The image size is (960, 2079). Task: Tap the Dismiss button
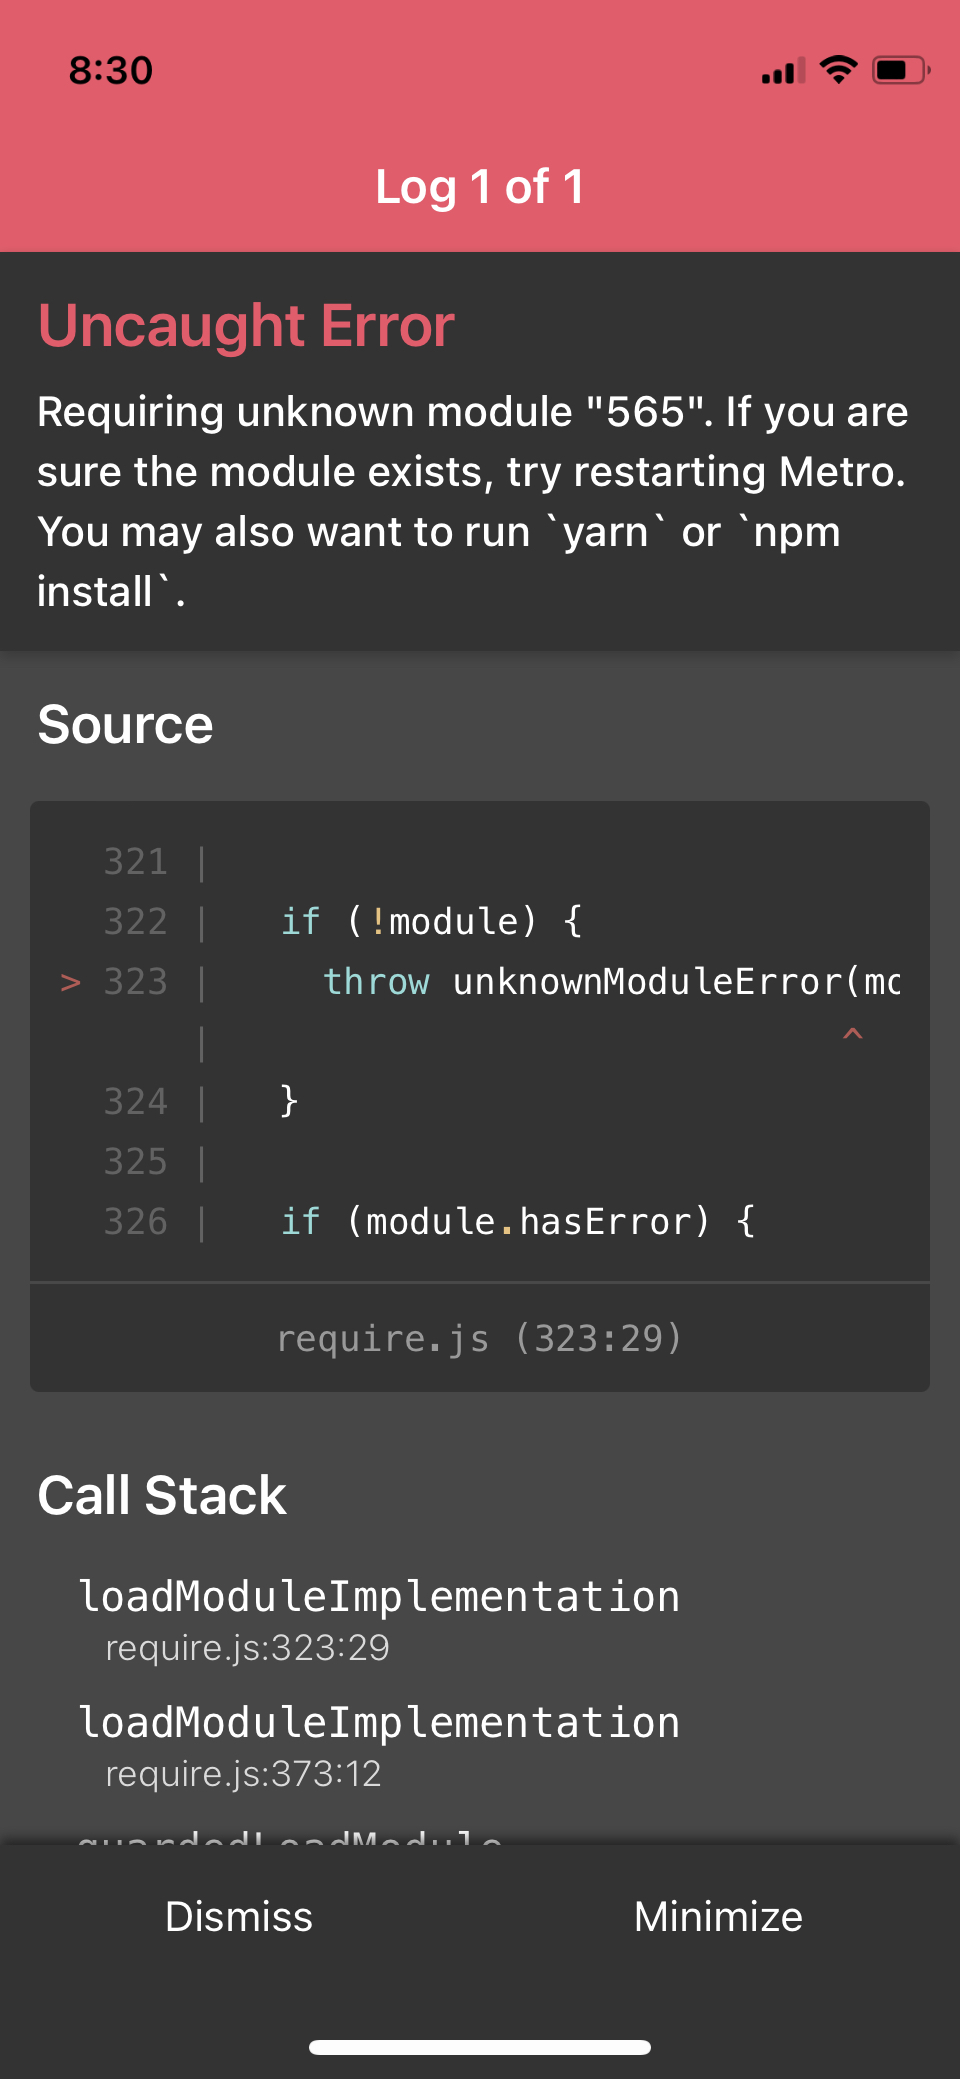point(239,1916)
